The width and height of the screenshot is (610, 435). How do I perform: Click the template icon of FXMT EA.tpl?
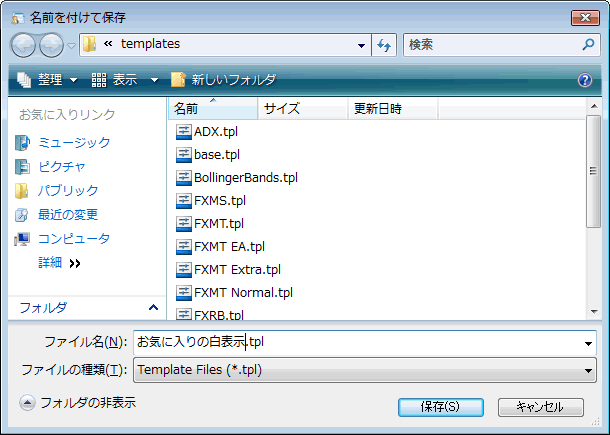point(184,247)
